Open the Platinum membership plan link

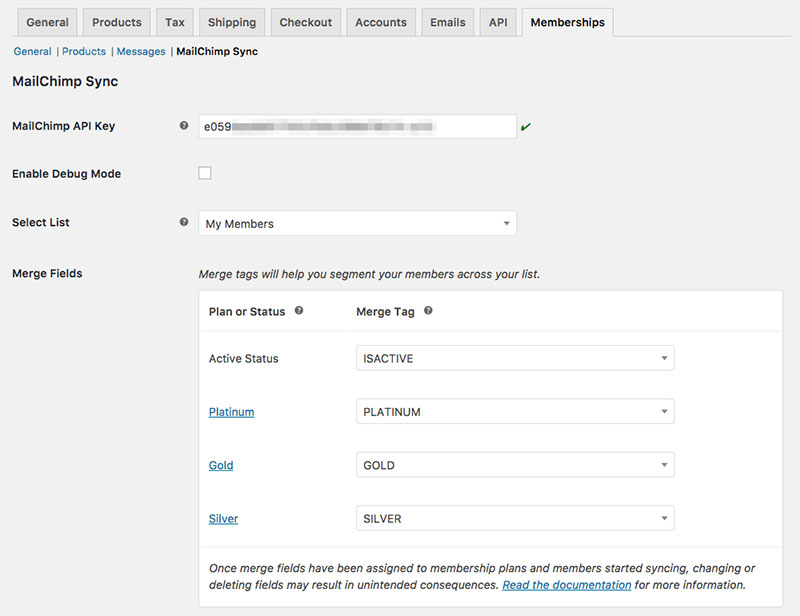click(232, 412)
